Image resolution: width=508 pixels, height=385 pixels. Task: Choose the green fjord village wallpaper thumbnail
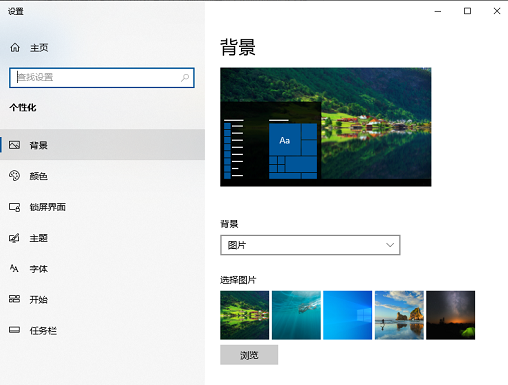[244, 315]
